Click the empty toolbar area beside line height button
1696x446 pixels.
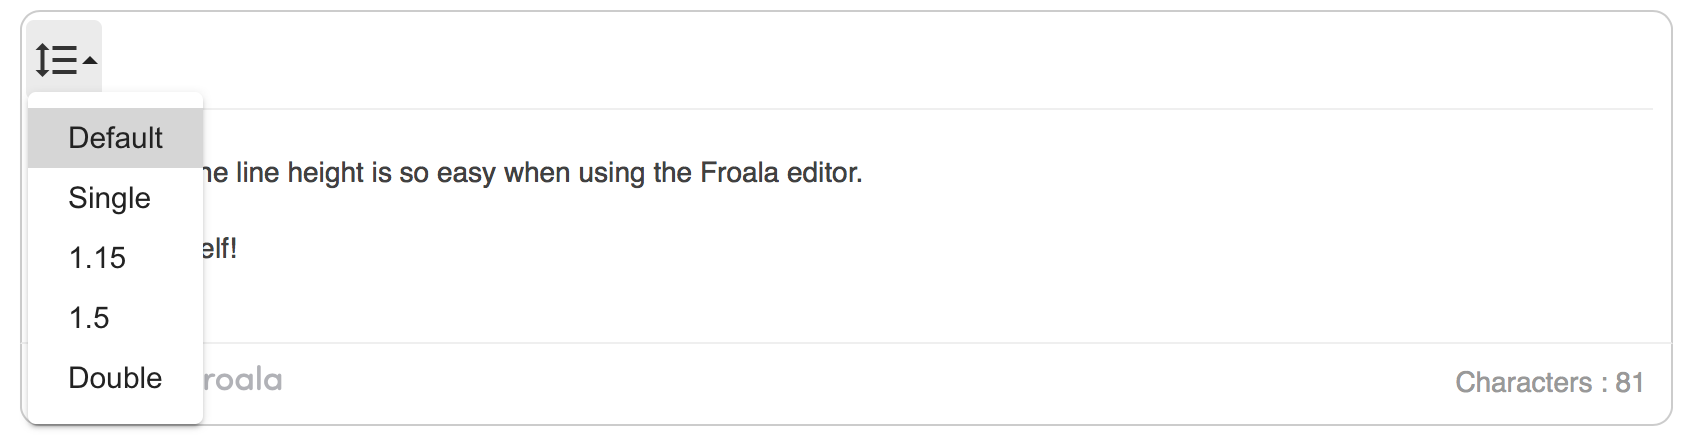point(880,60)
